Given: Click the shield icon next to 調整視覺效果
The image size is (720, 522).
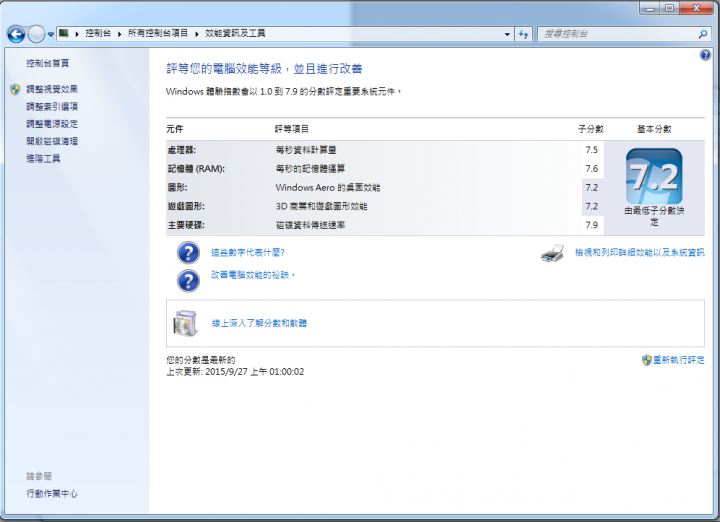Looking at the screenshot, I should click(15, 89).
